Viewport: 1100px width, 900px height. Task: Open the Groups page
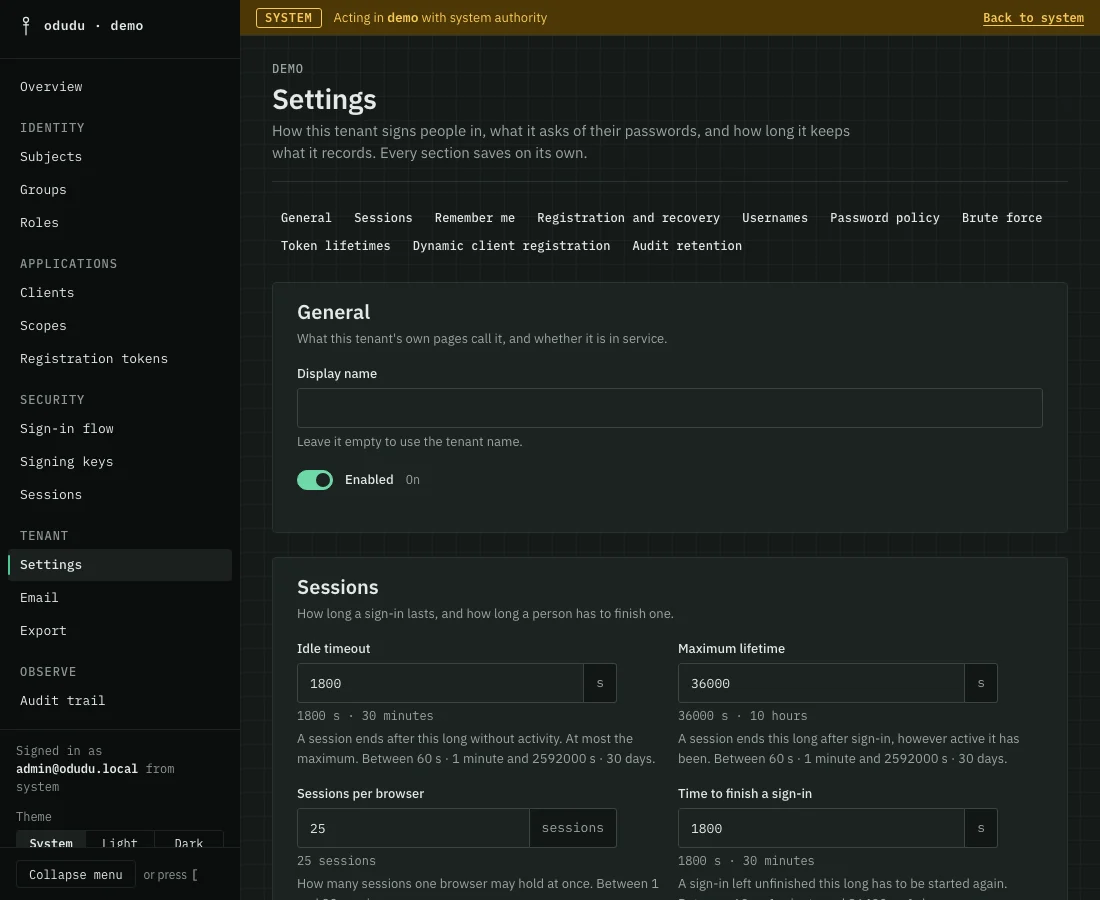[x=43, y=189]
